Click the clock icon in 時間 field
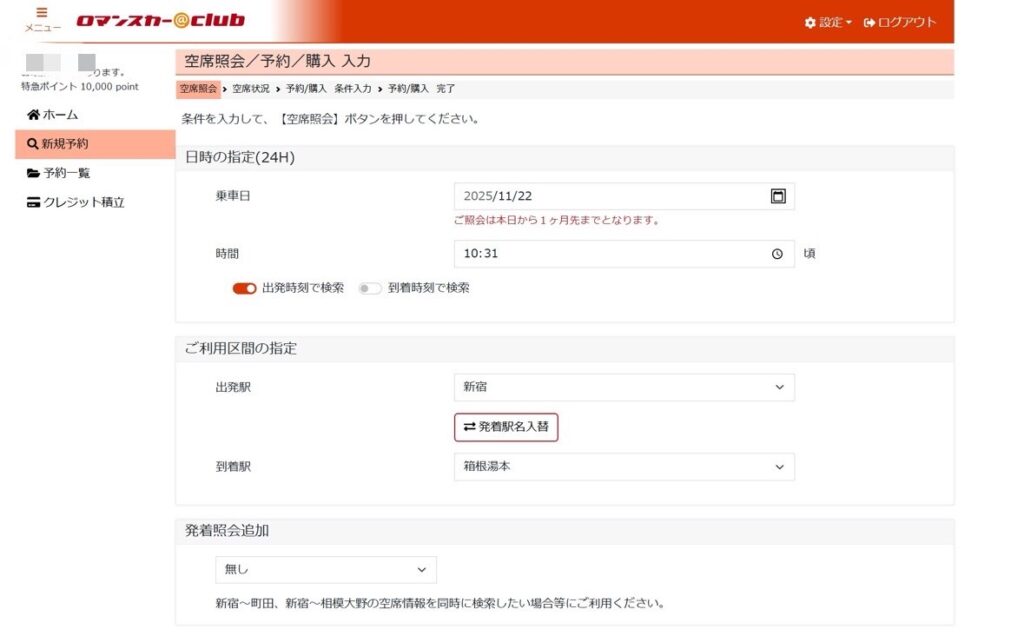1024x636 pixels. pos(777,254)
